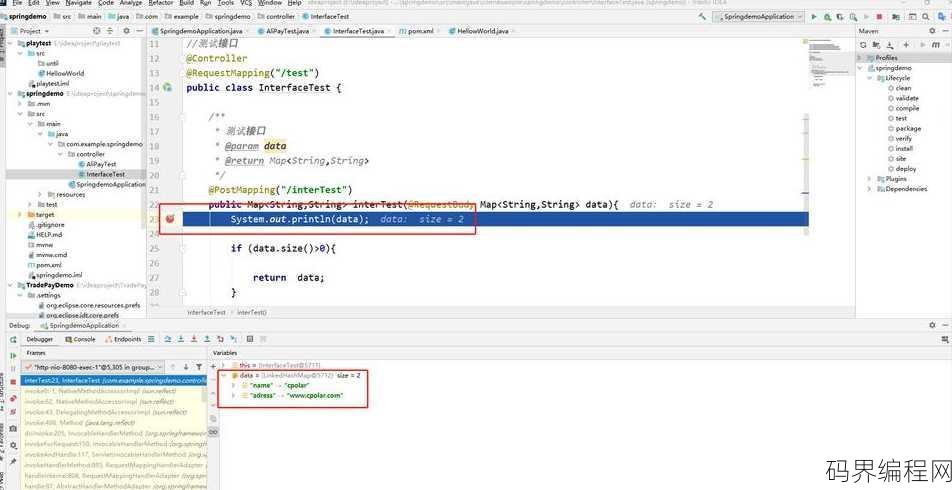Click Maven download sources icon

890,45
